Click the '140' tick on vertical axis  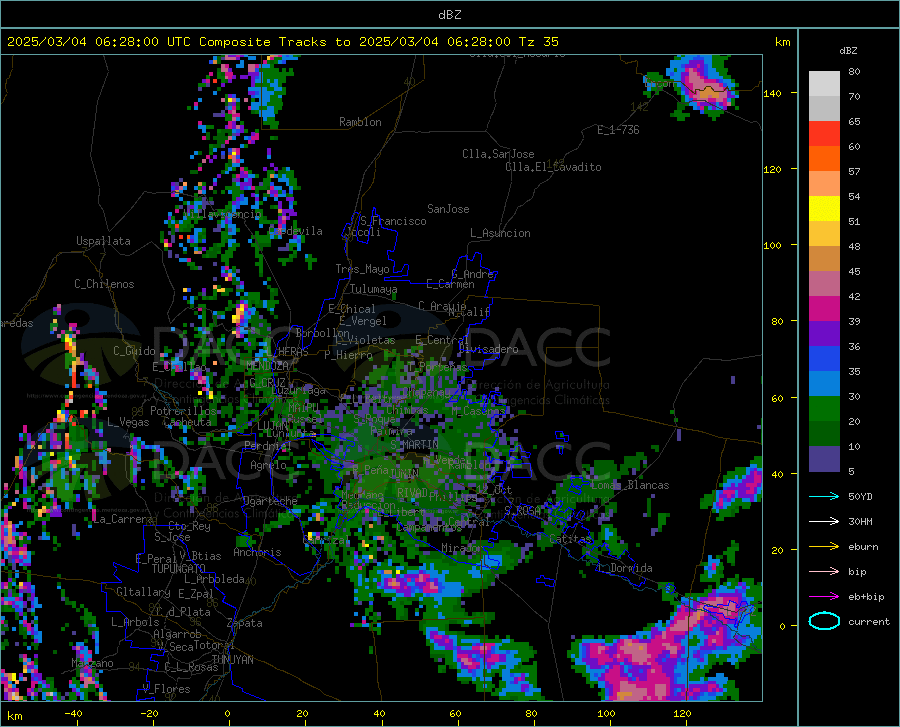click(x=773, y=93)
